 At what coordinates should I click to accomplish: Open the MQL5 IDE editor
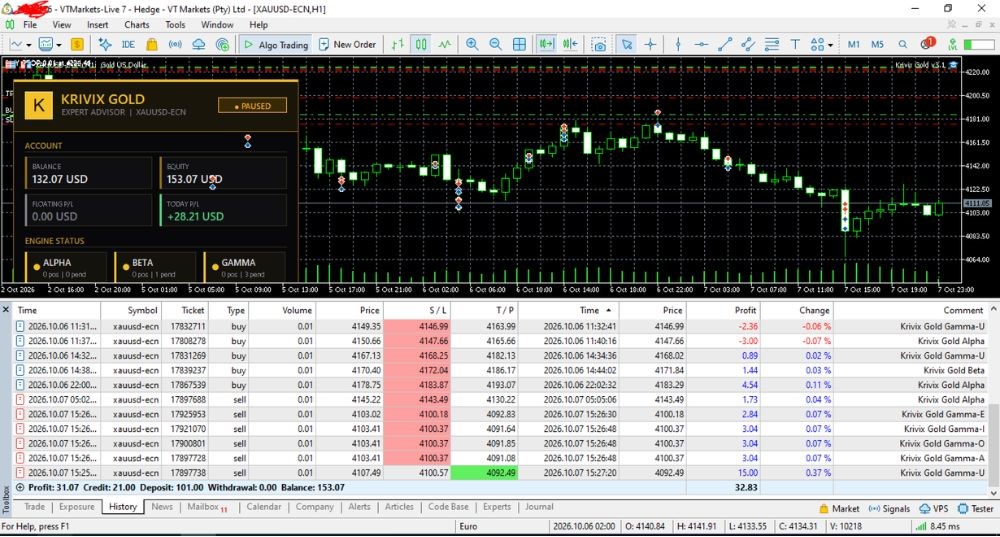[x=128, y=45]
